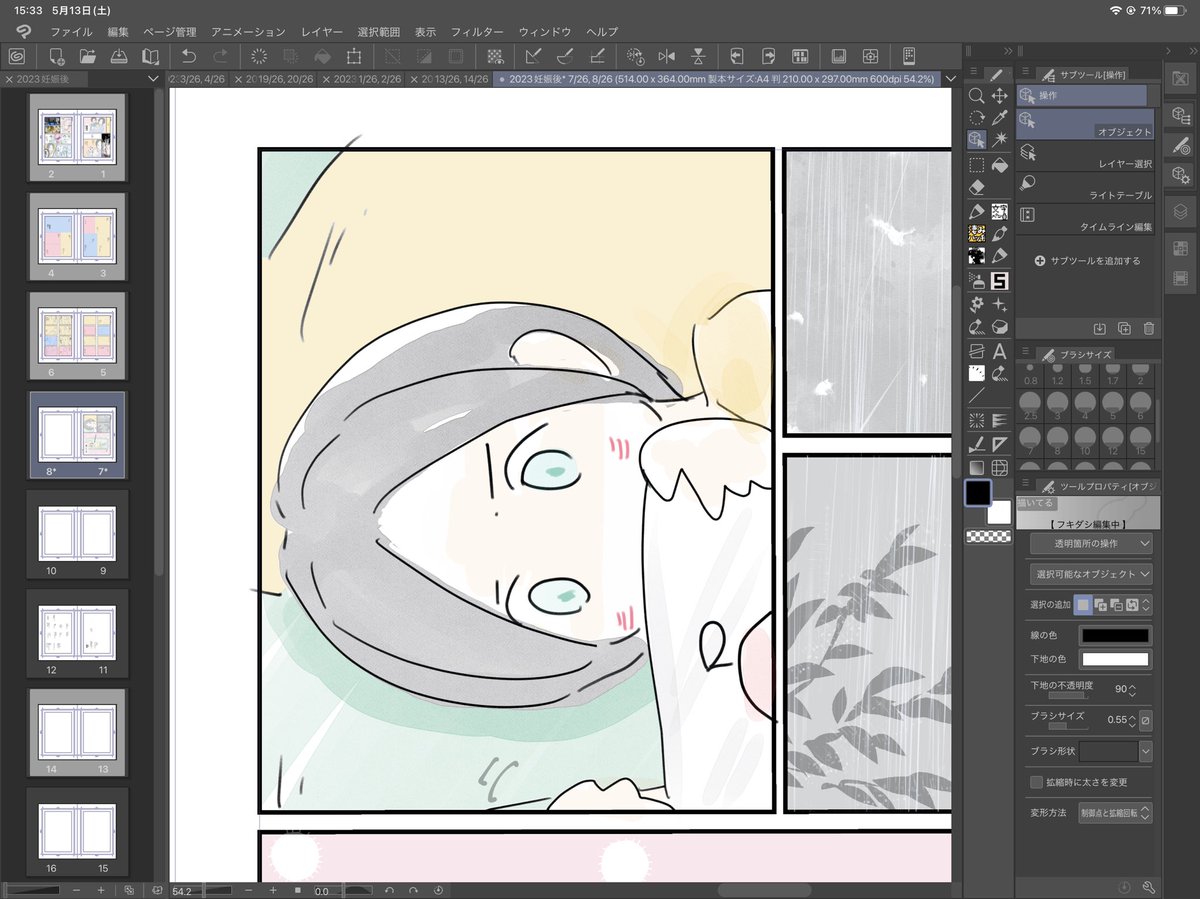Screen dimensions: 1200x899
Task: Adjust 下地の不透明度 stepper arrows
Action: pos(1131,690)
